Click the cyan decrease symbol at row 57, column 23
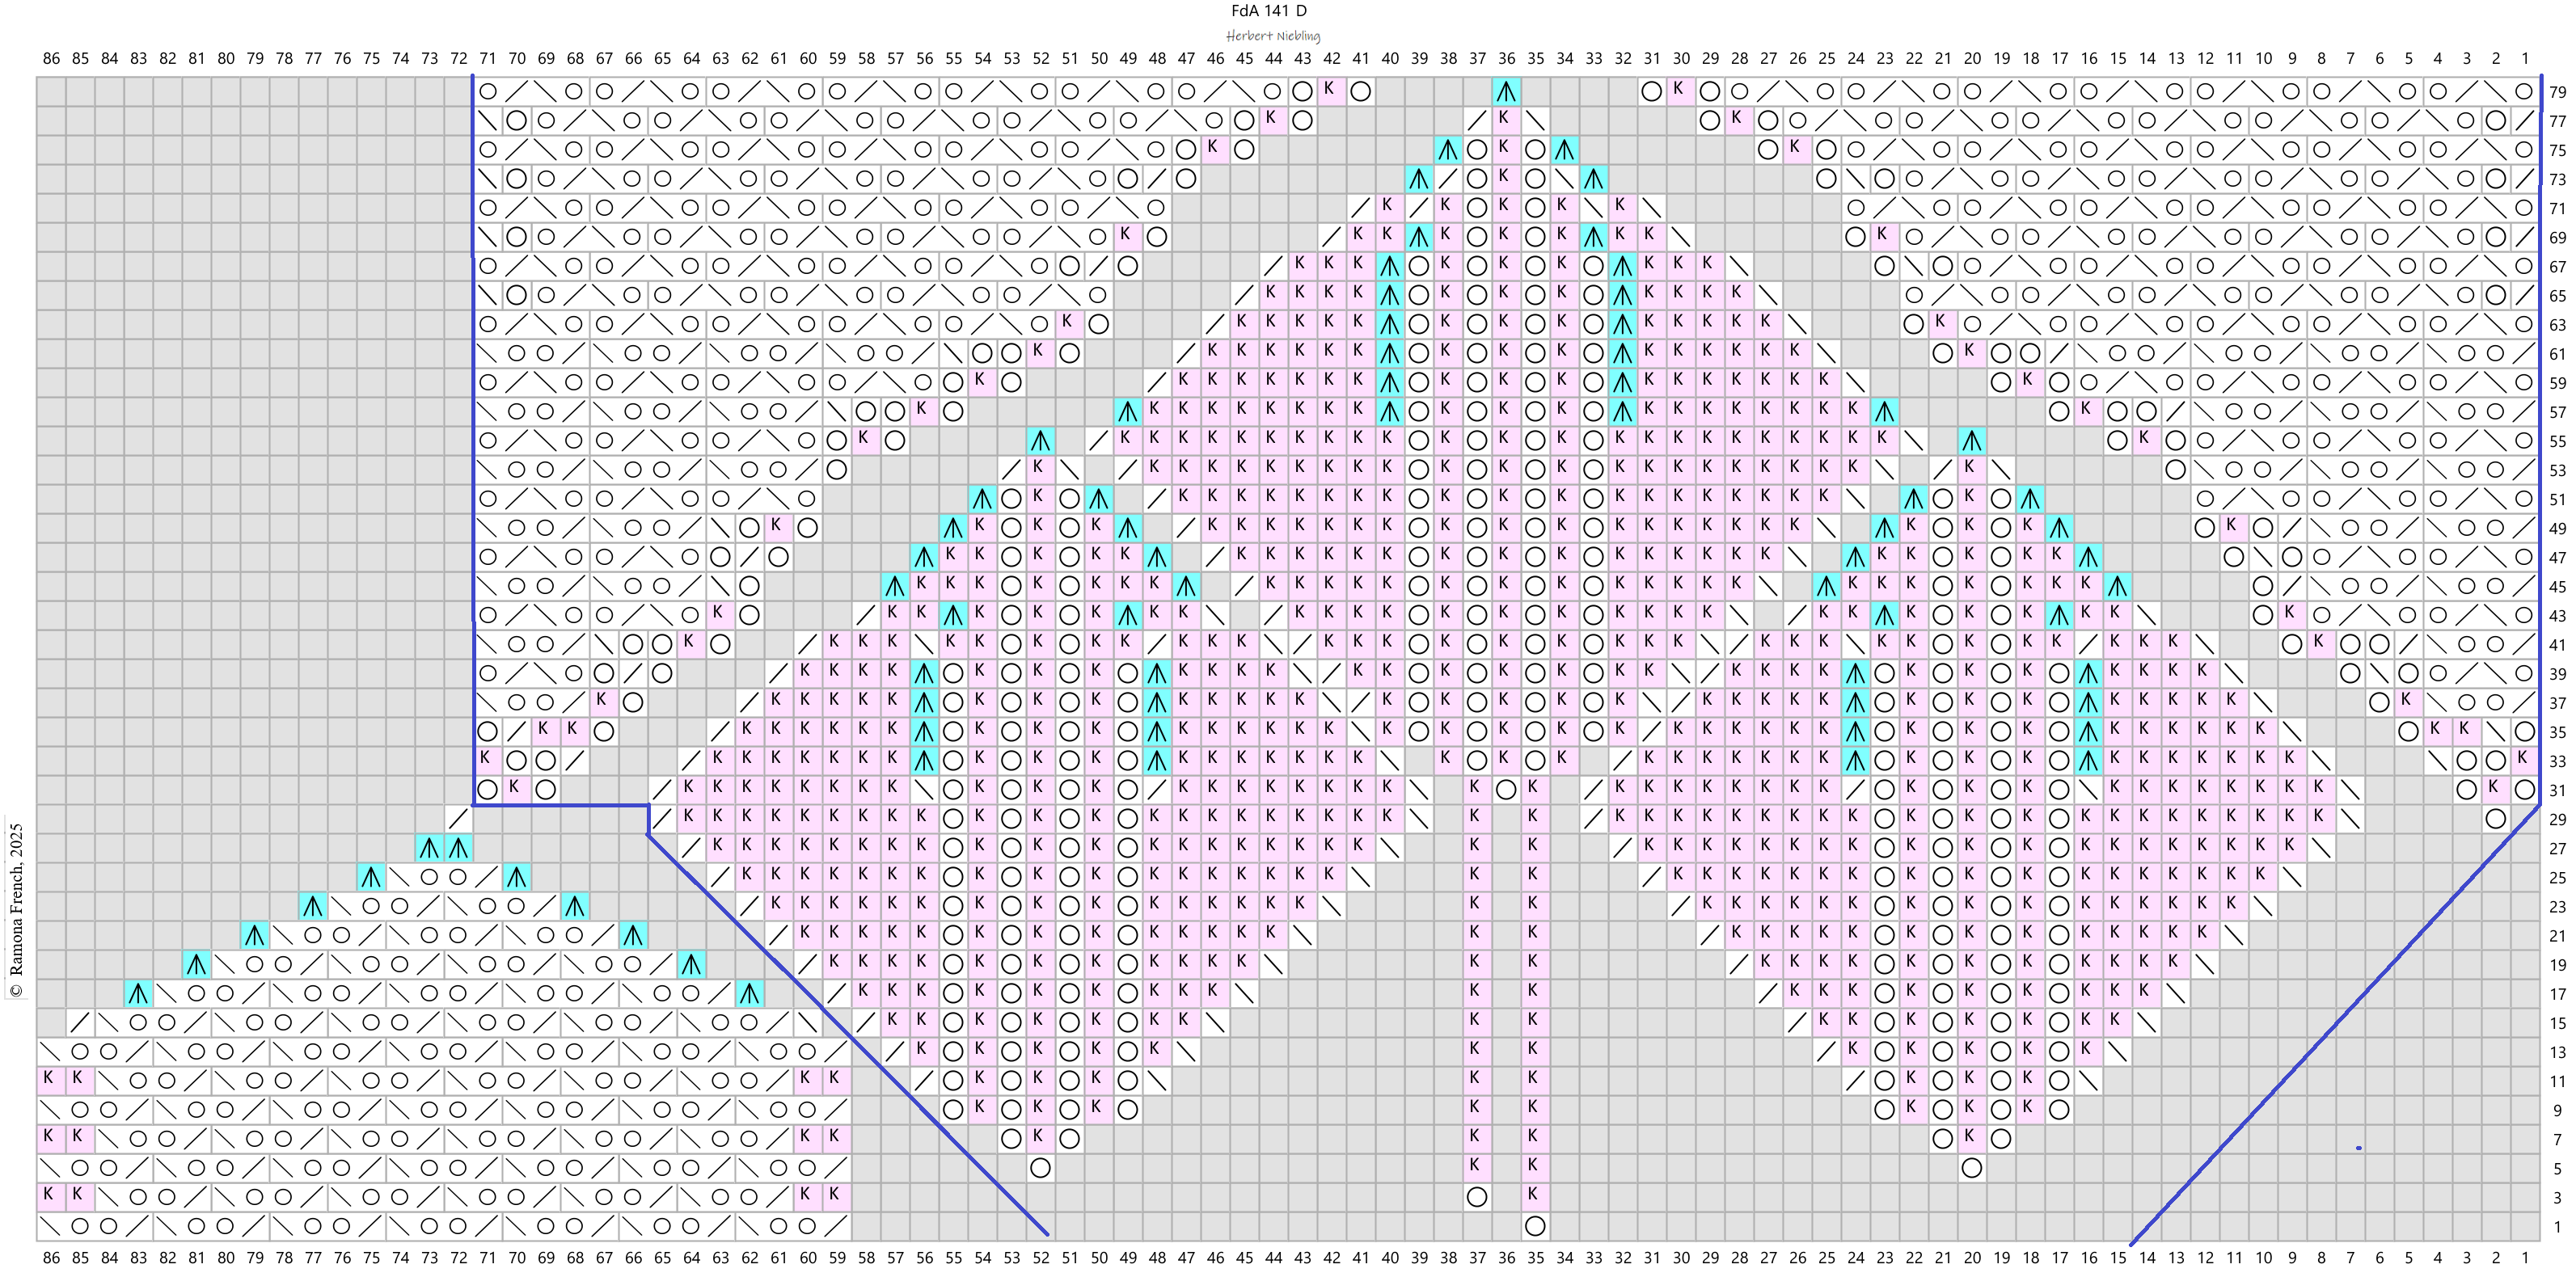2576x1277 pixels. [x=1884, y=411]
